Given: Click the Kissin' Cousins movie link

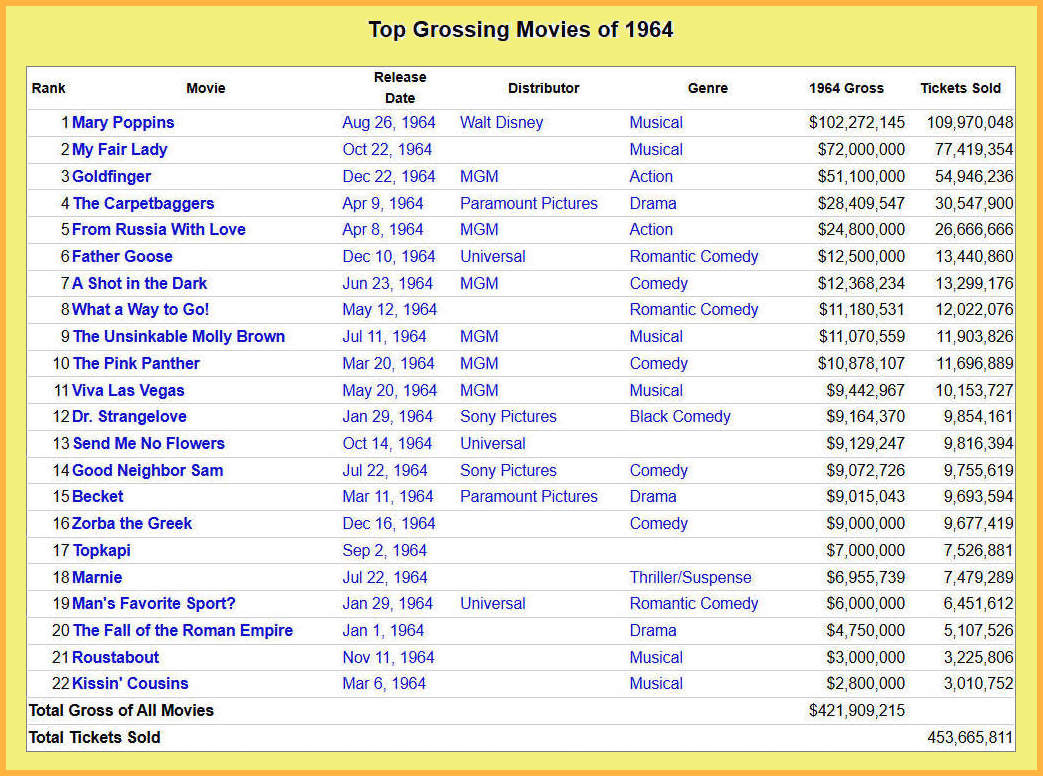Looking at the screenshot, I should click(130, 684).
